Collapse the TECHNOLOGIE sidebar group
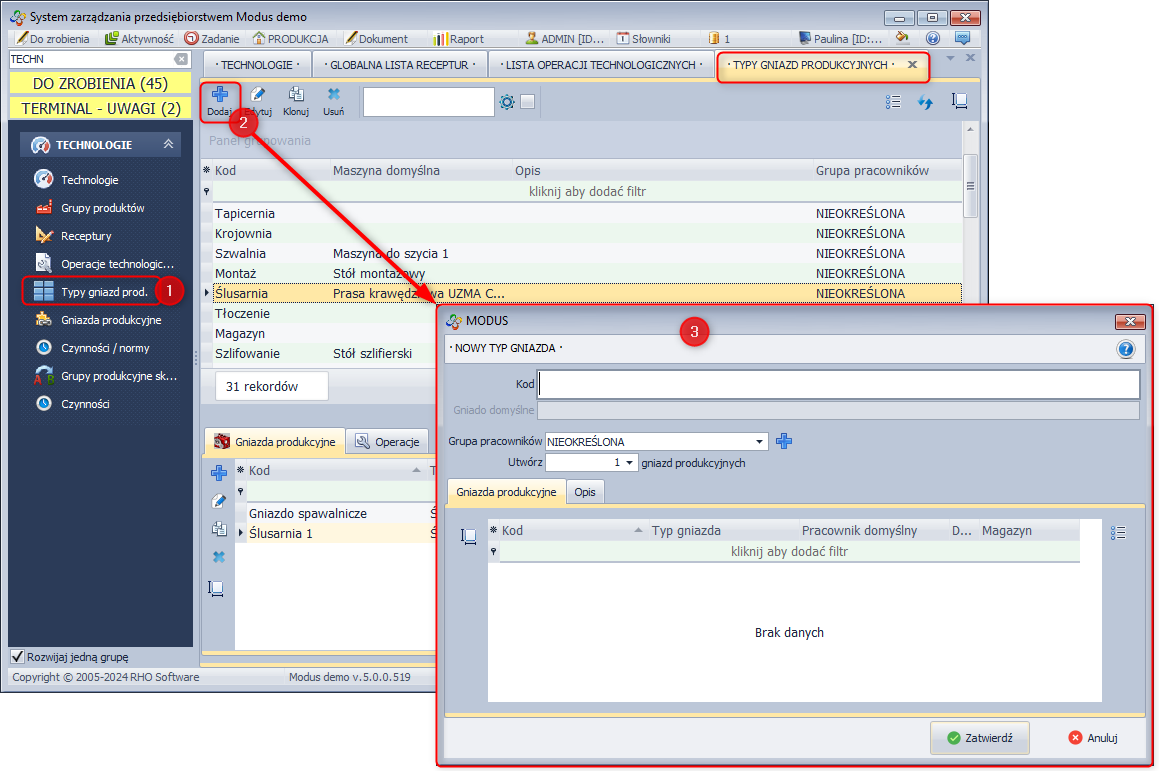 168,145
